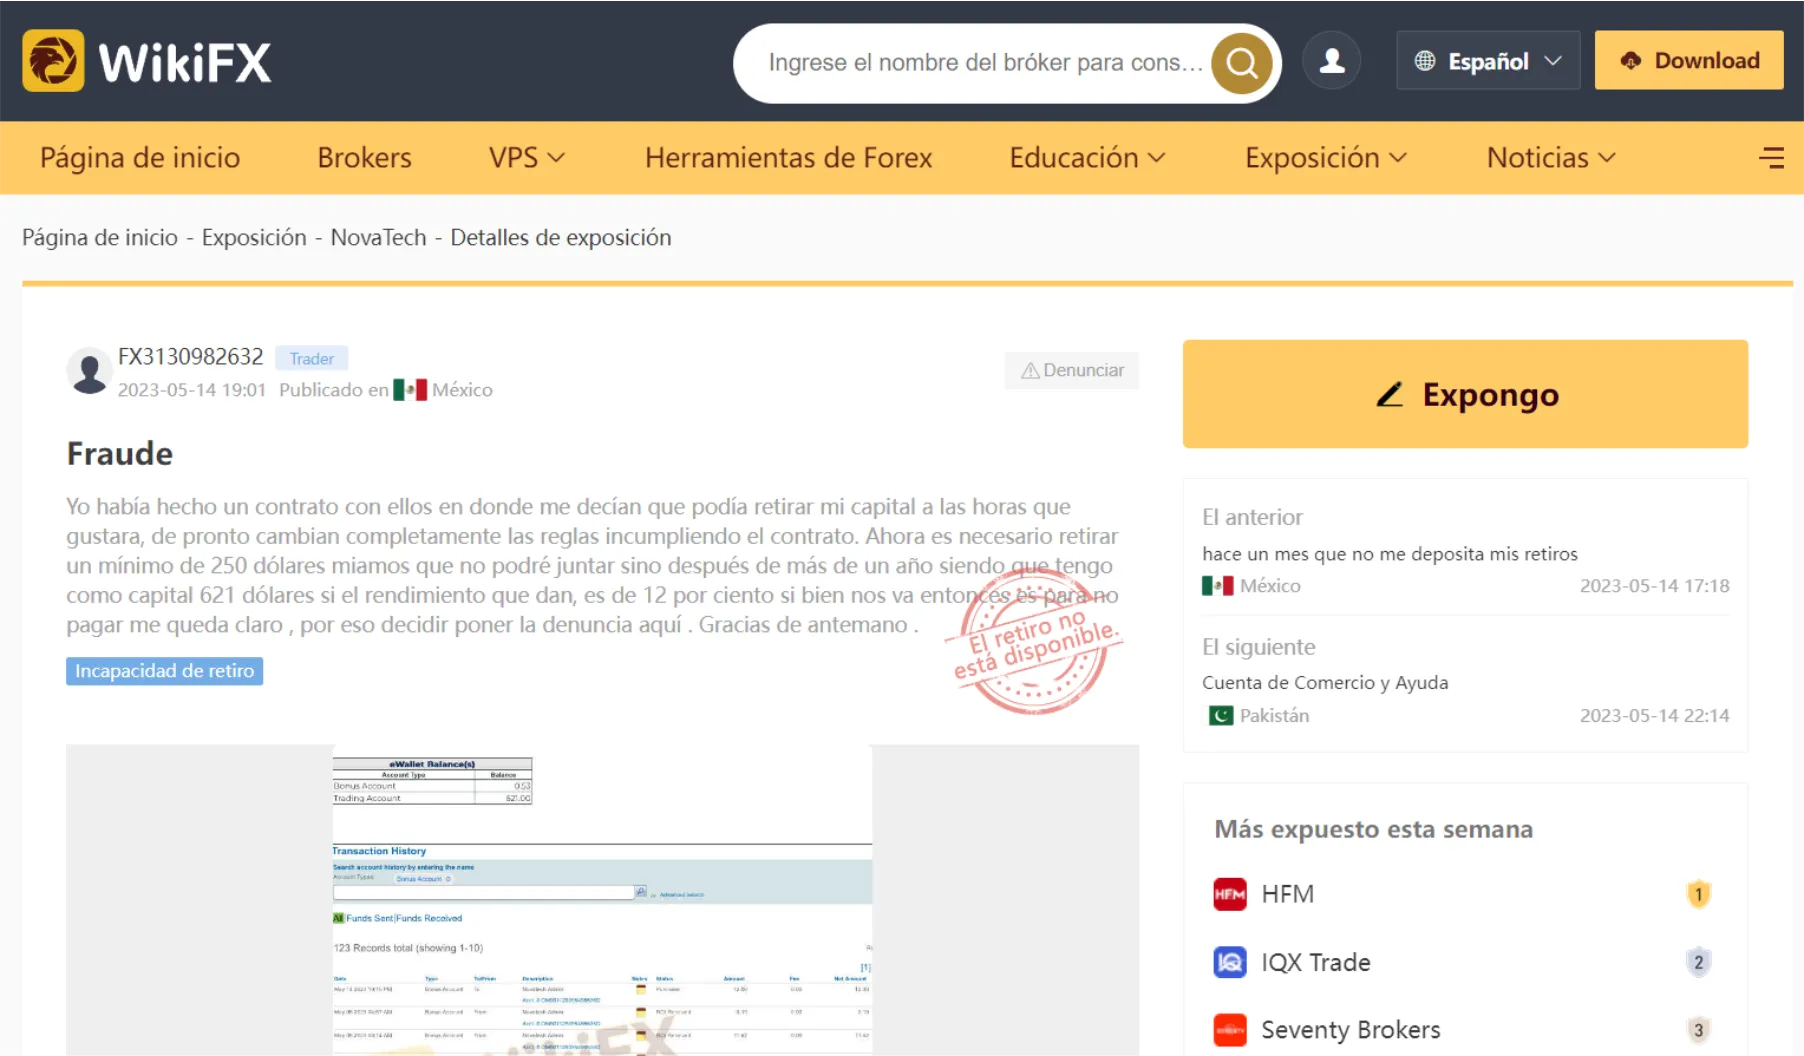The image size is (1804, 1056).
Task: Click post timestamp 2023-05-14 19:01
Action: click(192, 390)
